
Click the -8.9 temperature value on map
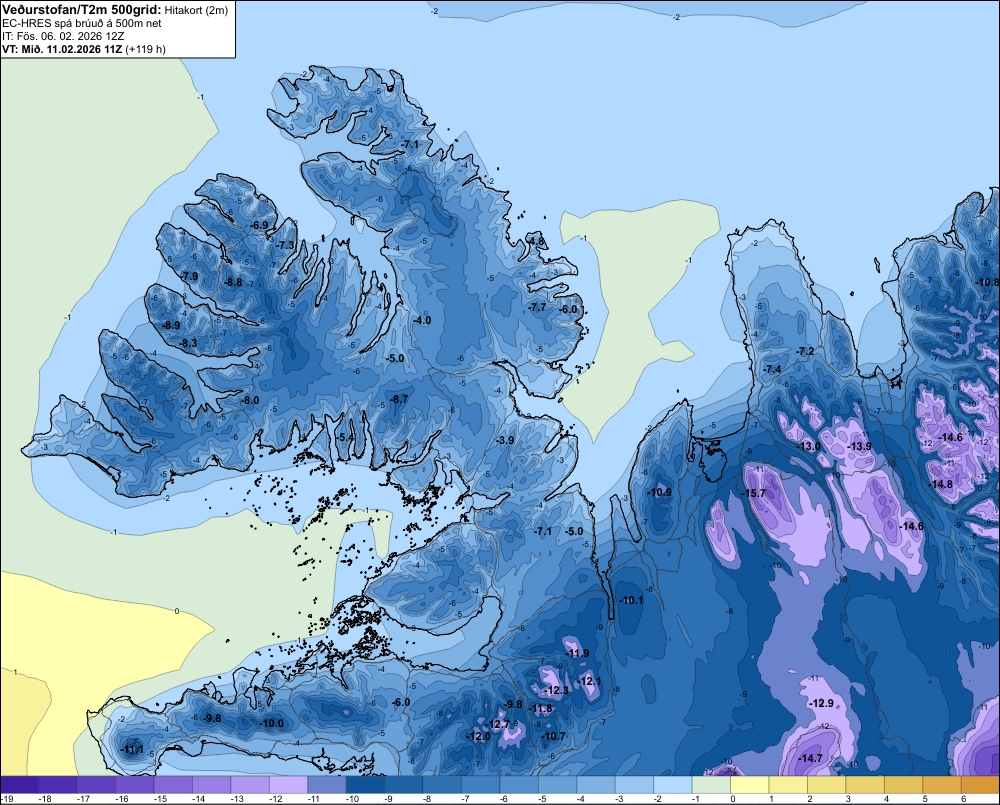[x=171, y=325]
